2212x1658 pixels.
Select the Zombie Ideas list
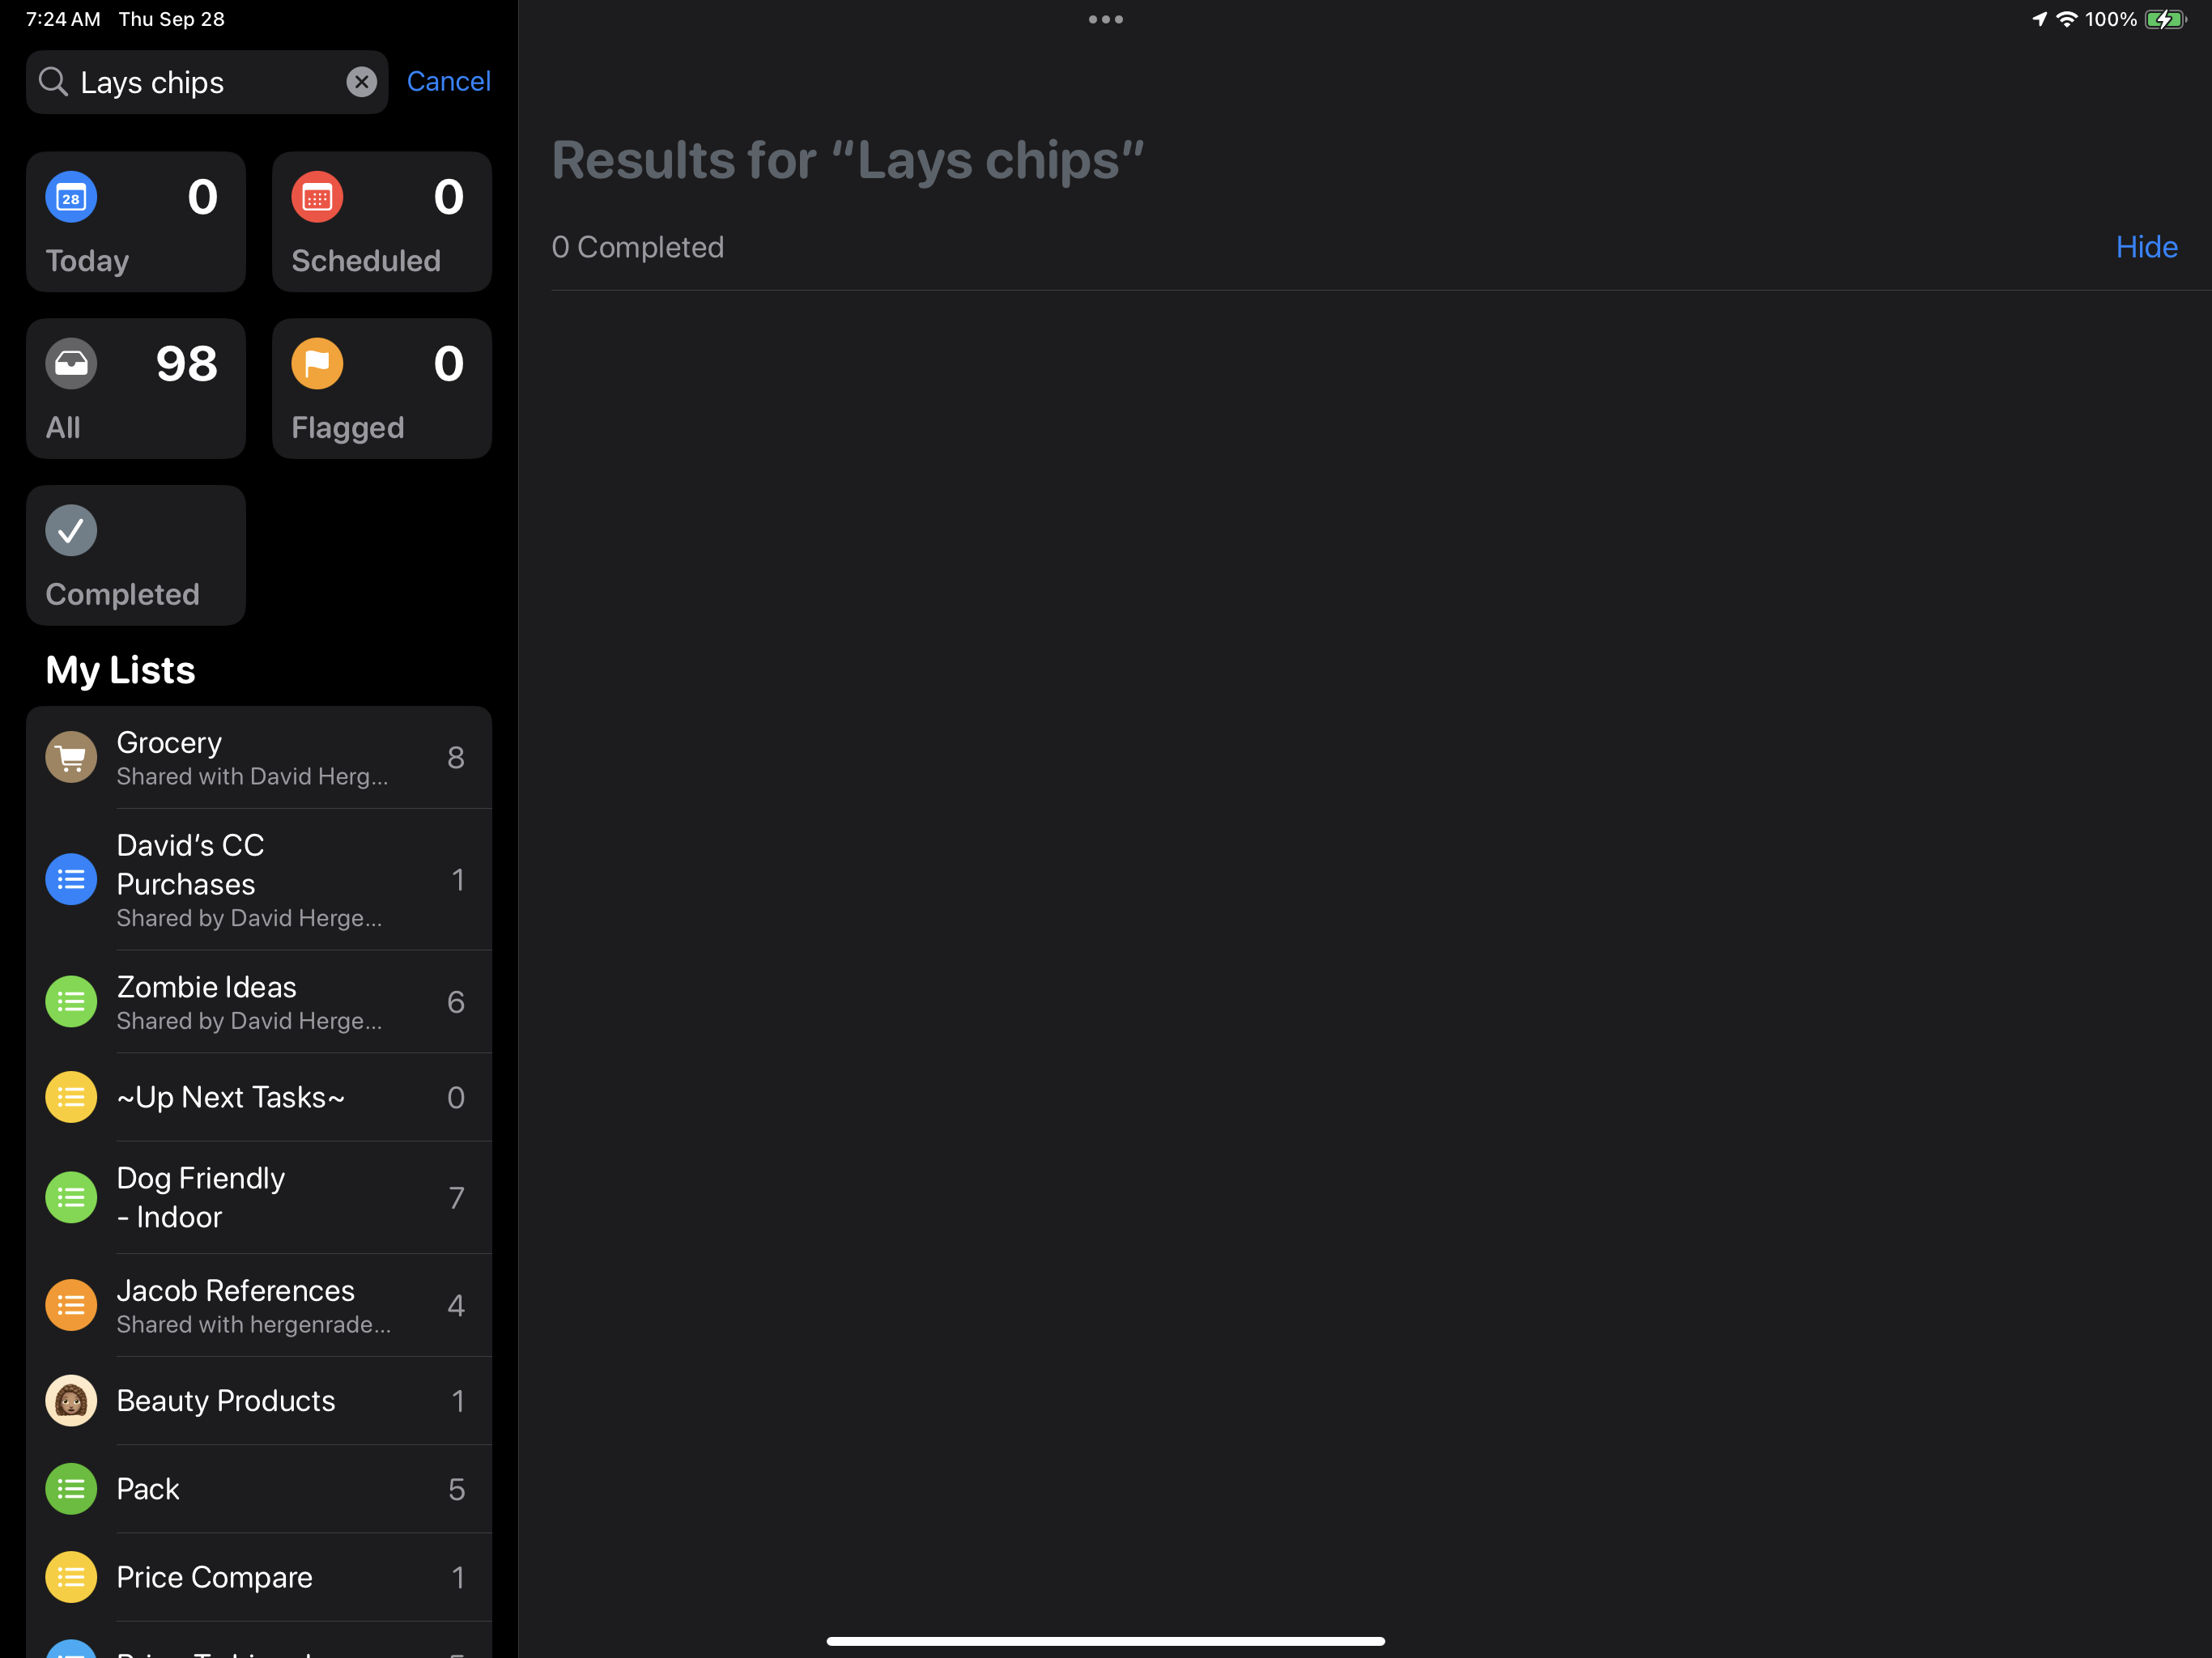(x=259, y=1002)
